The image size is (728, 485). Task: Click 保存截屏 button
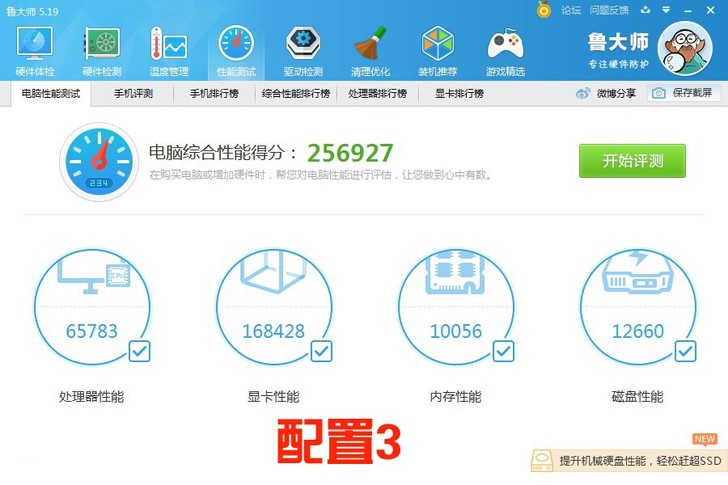coord(684,93)
